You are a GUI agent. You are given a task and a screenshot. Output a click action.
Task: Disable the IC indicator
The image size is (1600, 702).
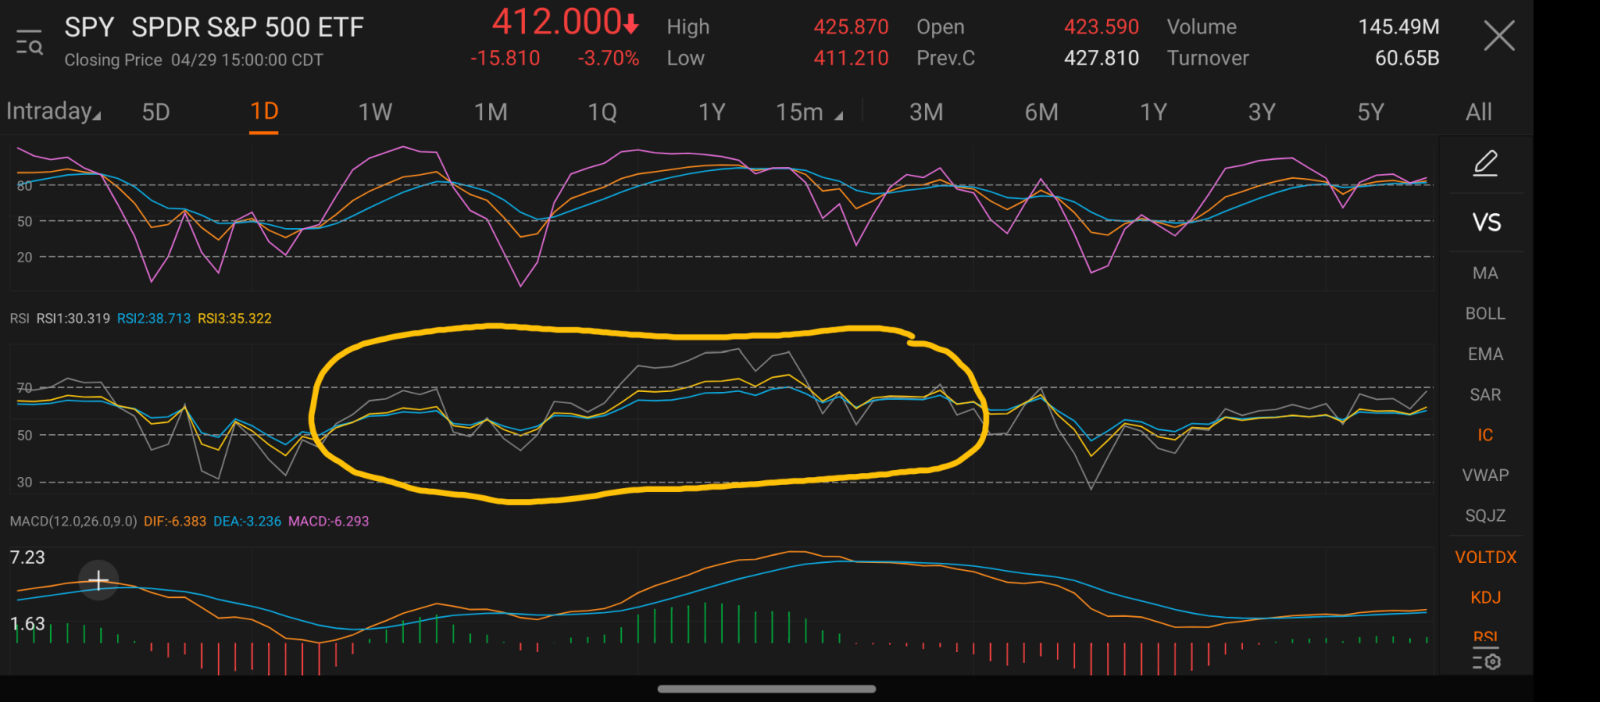pos(1485,435)
